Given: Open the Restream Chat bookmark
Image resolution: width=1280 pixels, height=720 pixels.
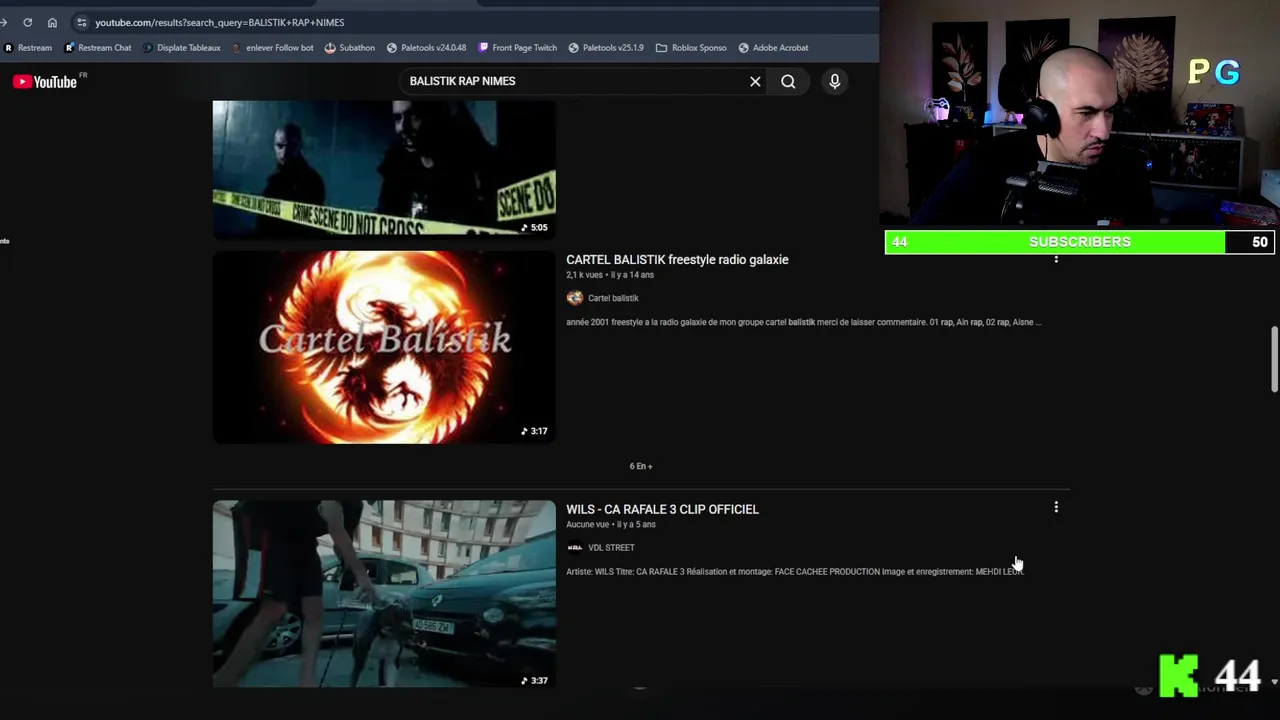Looking at the screenshot, I should [98, 47].
